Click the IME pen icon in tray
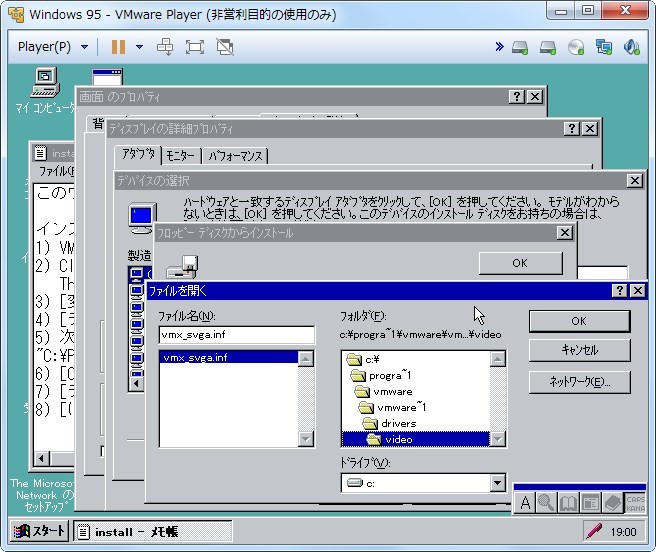Viewport: 656px width, 552px height. tap(594, 531)
